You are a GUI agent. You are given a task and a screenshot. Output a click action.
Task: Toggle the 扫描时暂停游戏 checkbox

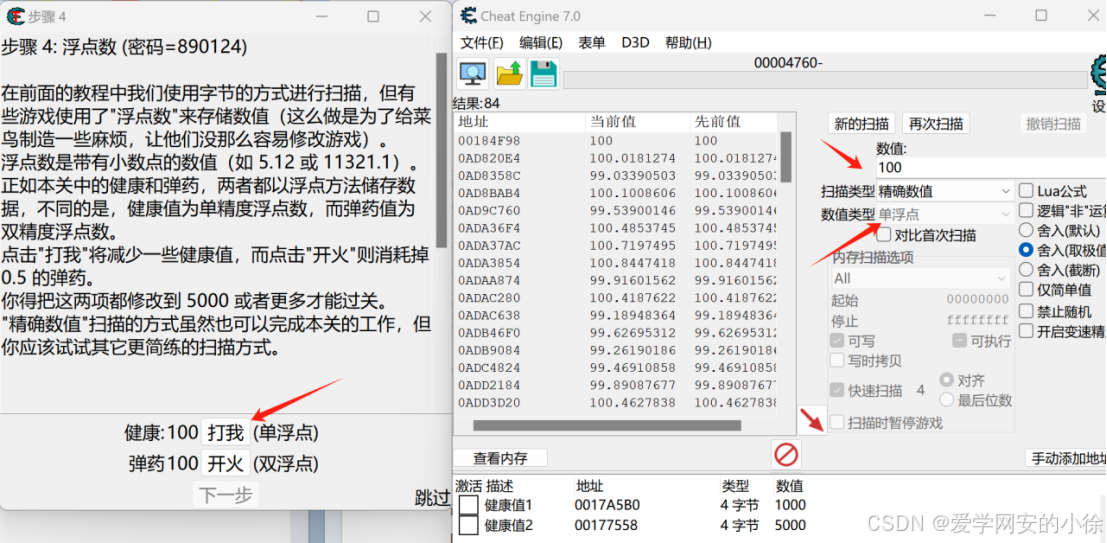(x=837, y=423)
